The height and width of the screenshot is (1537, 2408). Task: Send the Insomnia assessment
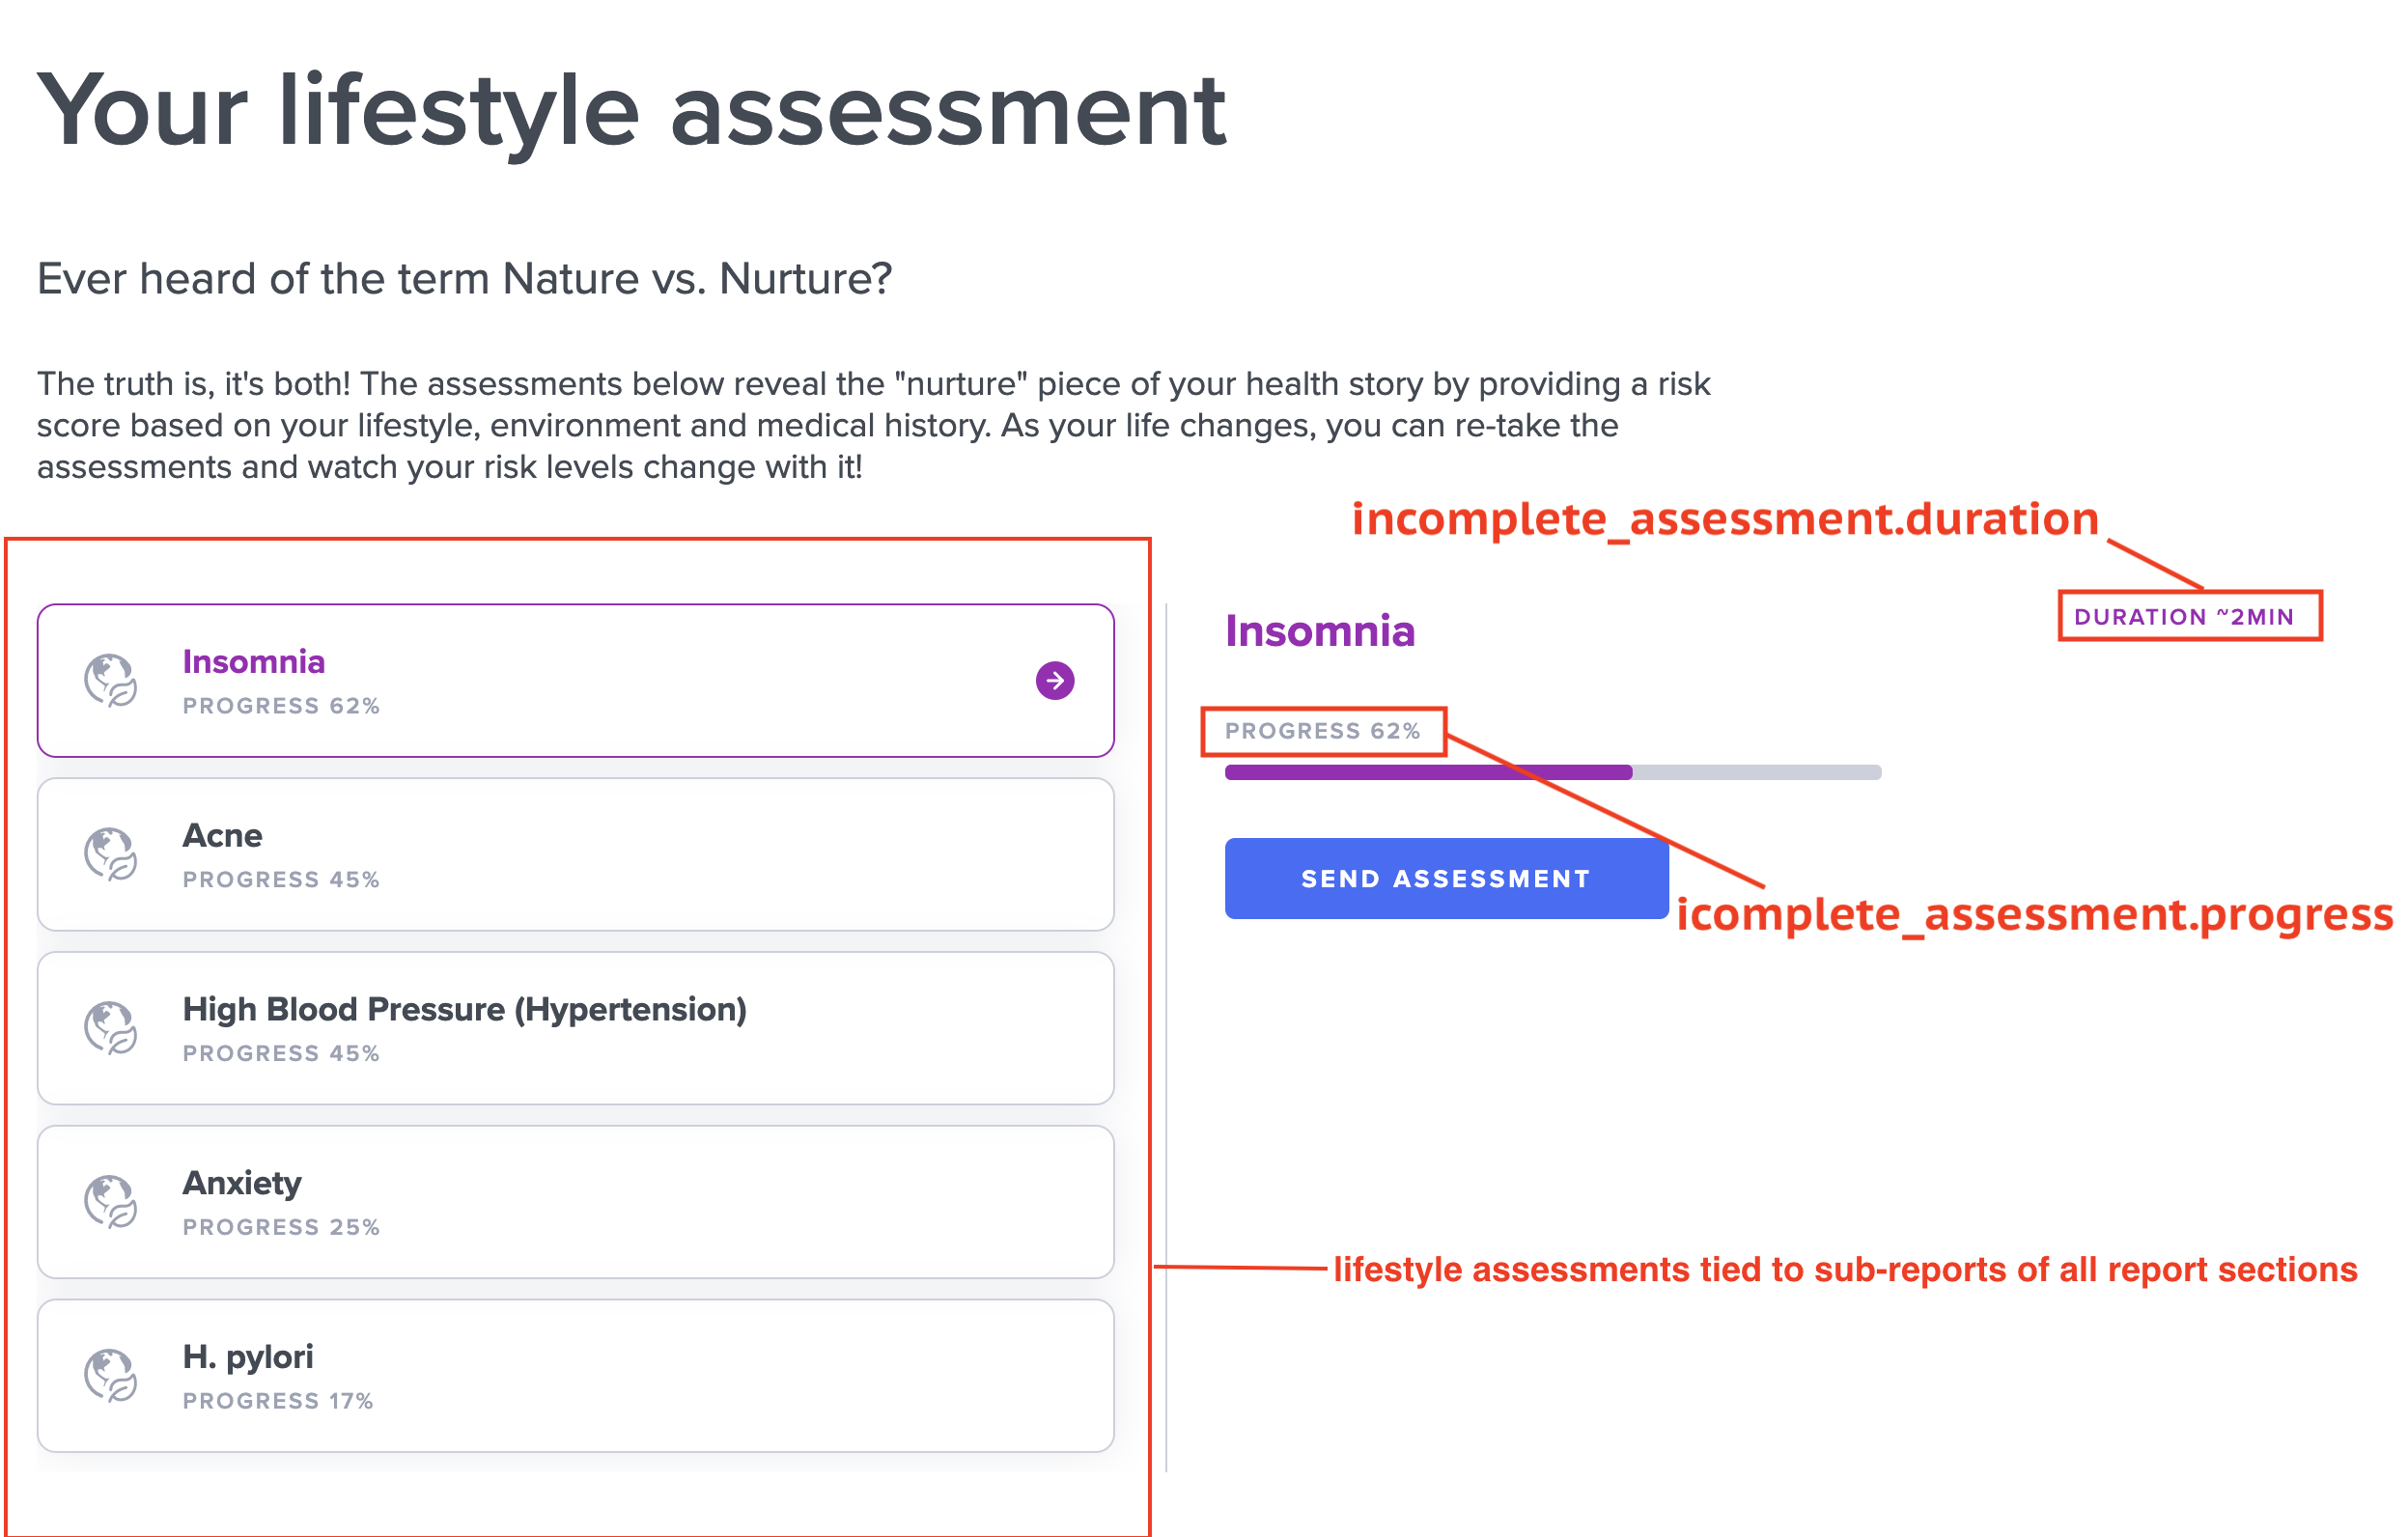tap(1445, 878)
